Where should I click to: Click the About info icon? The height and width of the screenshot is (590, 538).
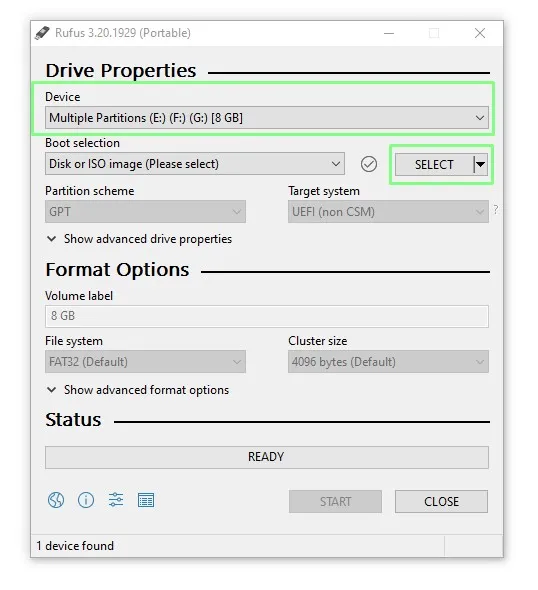(86, 500)
